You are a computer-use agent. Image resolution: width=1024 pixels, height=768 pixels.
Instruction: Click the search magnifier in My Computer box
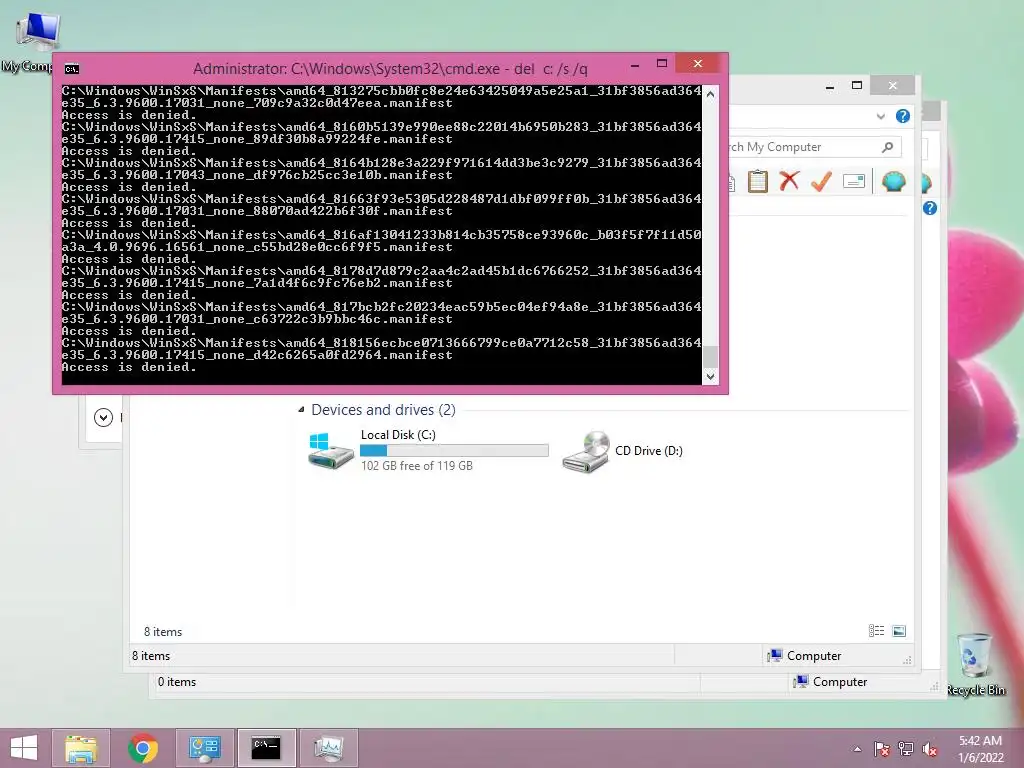[888, 147]
